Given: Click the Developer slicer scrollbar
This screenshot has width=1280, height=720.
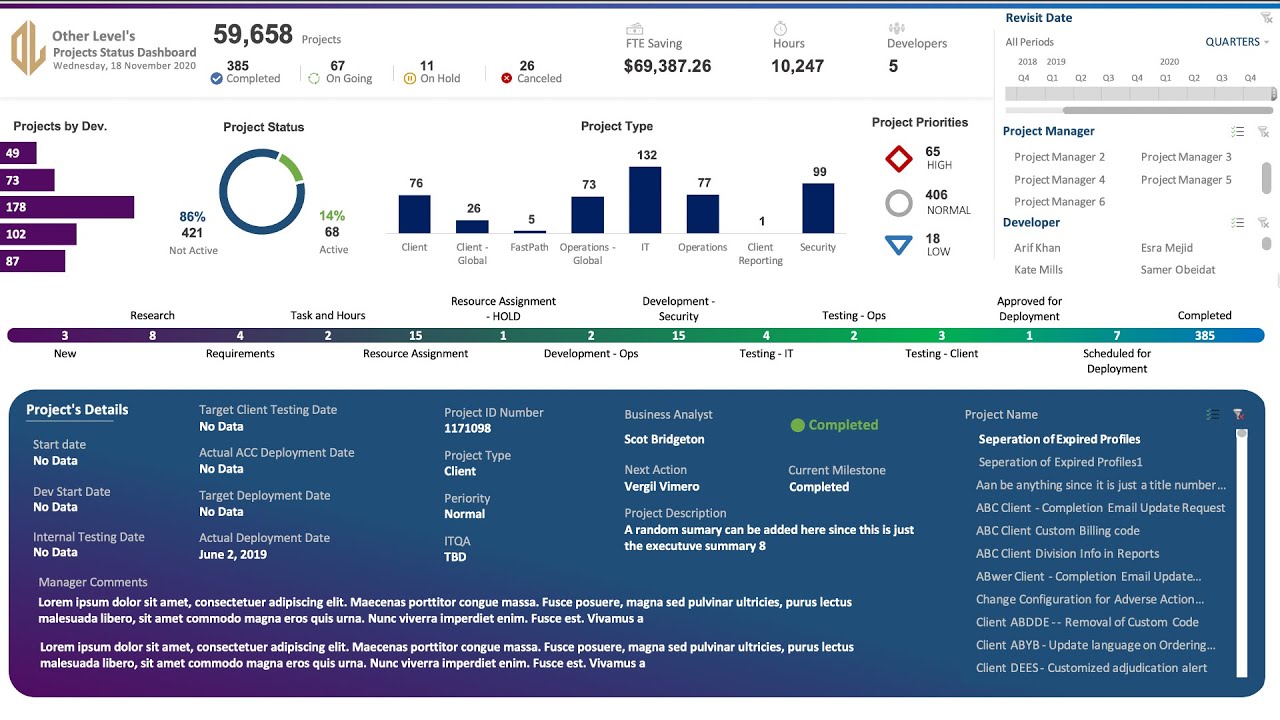Looking at the screenshot, I should [1267, 243].
